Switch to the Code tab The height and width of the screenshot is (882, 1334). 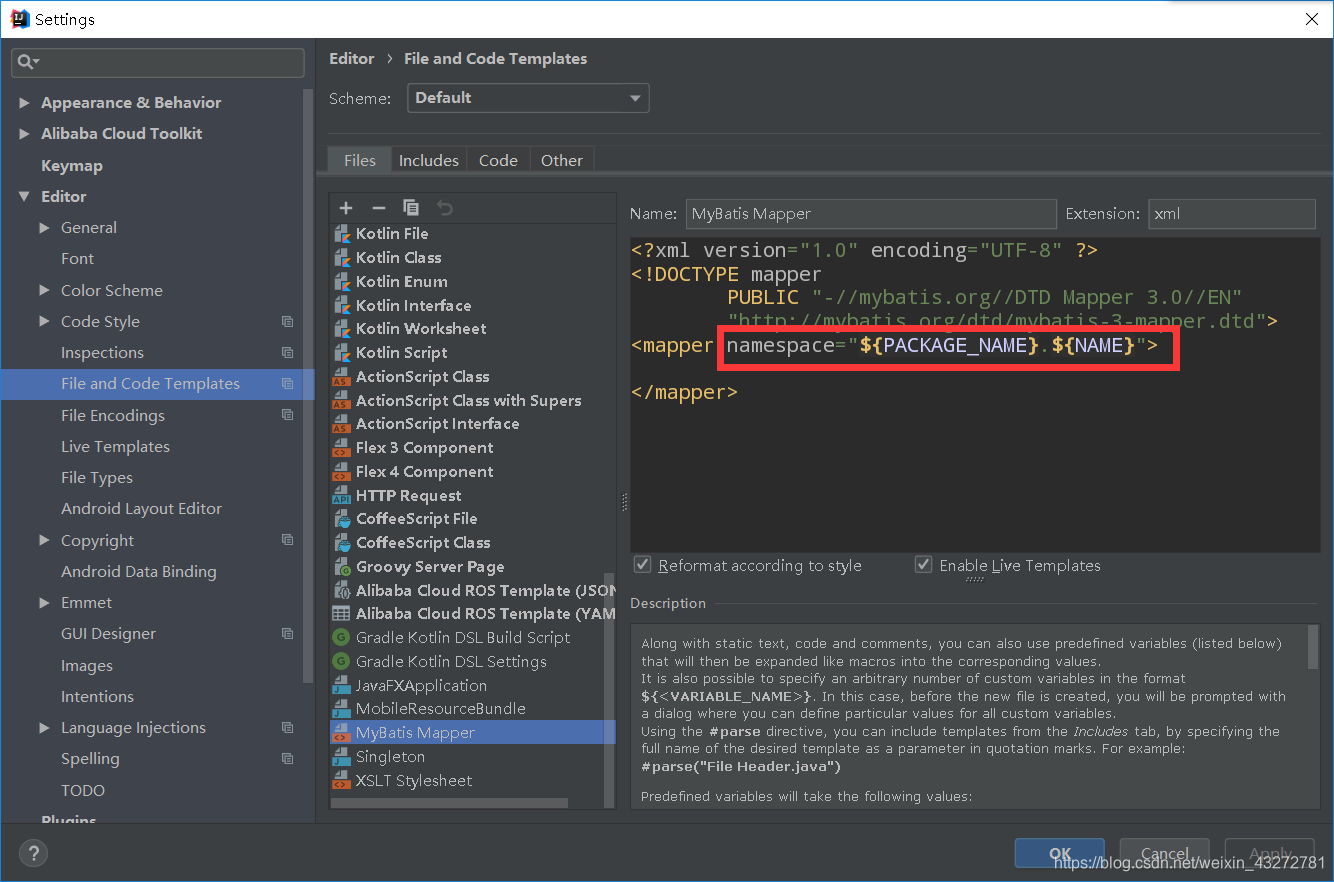pyautogui.click(x=498, y=160)
